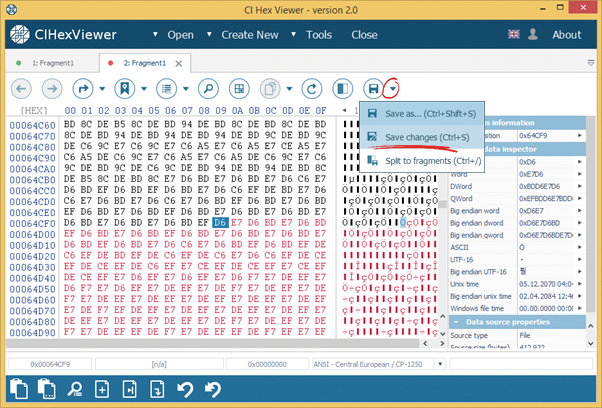The height and width of the screenshot is (408, 602).
Task: Open dropdown arrow next to copy icon
Action: pos(289,89)
